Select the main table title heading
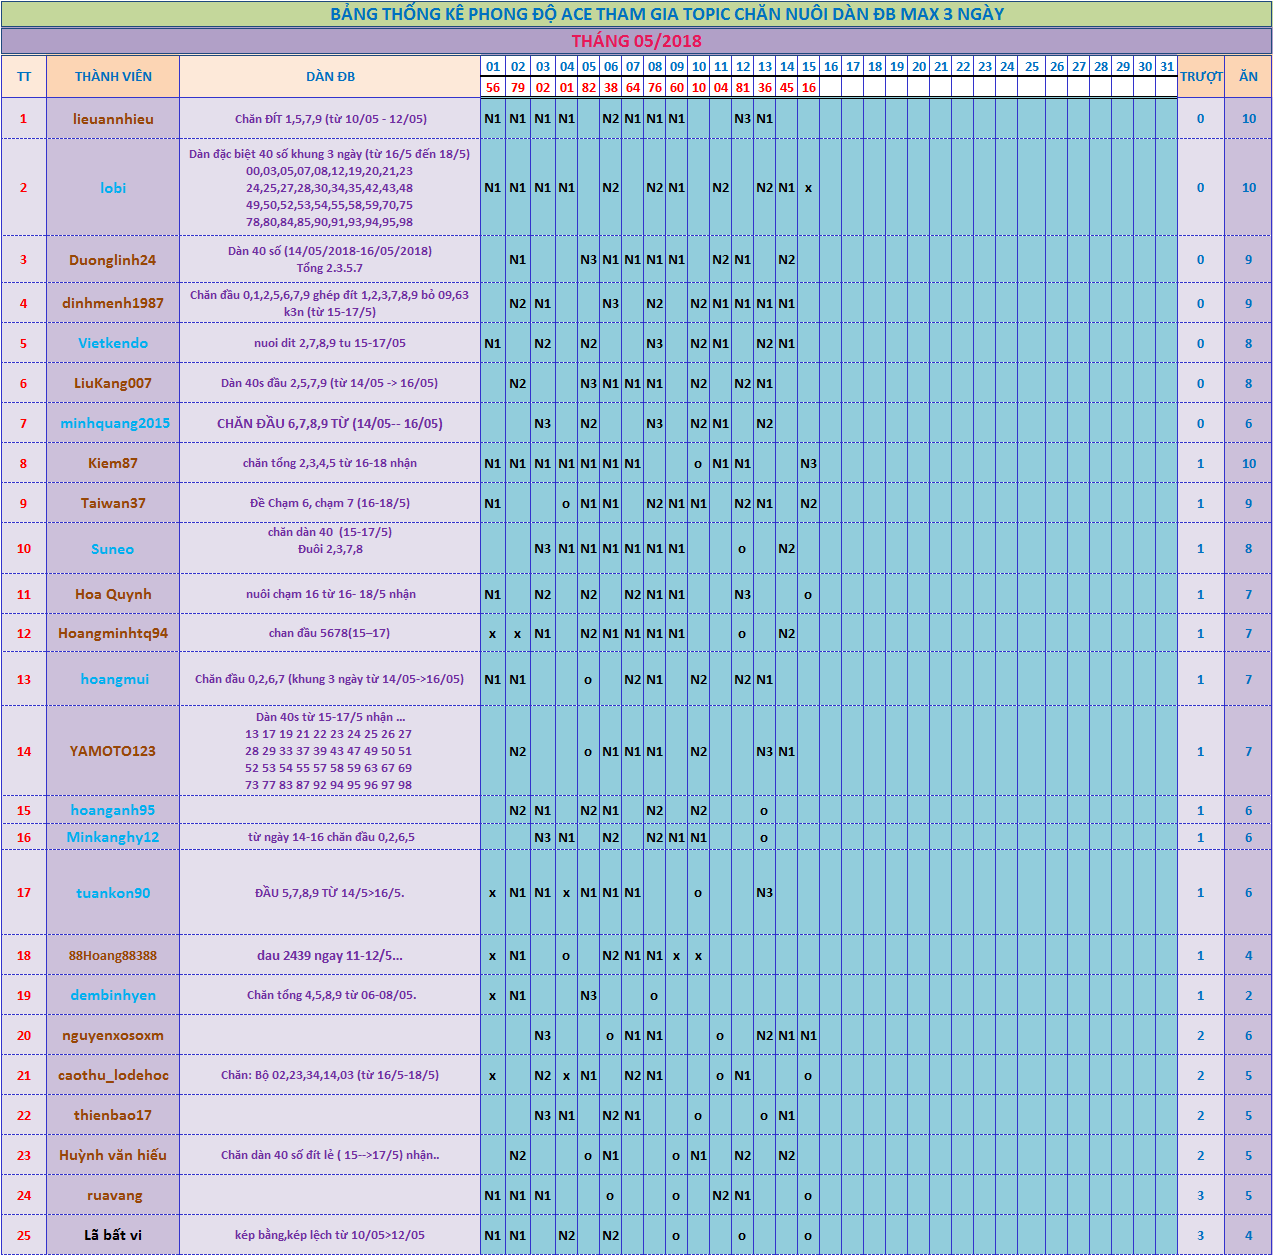Image resolution: width=1273 pixels, height=1255 pixels. tap(666, 14)
